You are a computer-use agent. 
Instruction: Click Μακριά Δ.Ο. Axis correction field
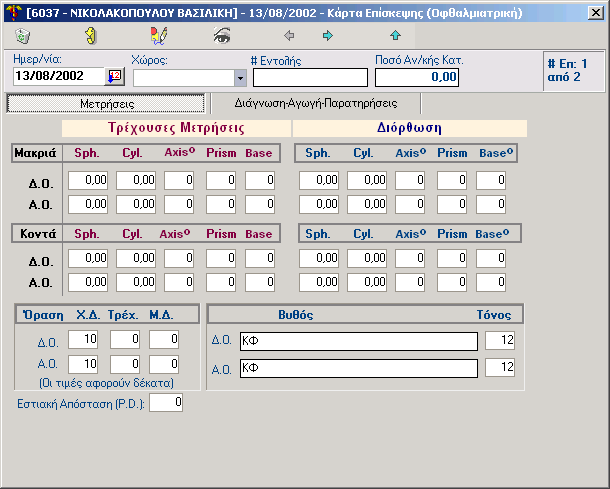coord(410,181)
